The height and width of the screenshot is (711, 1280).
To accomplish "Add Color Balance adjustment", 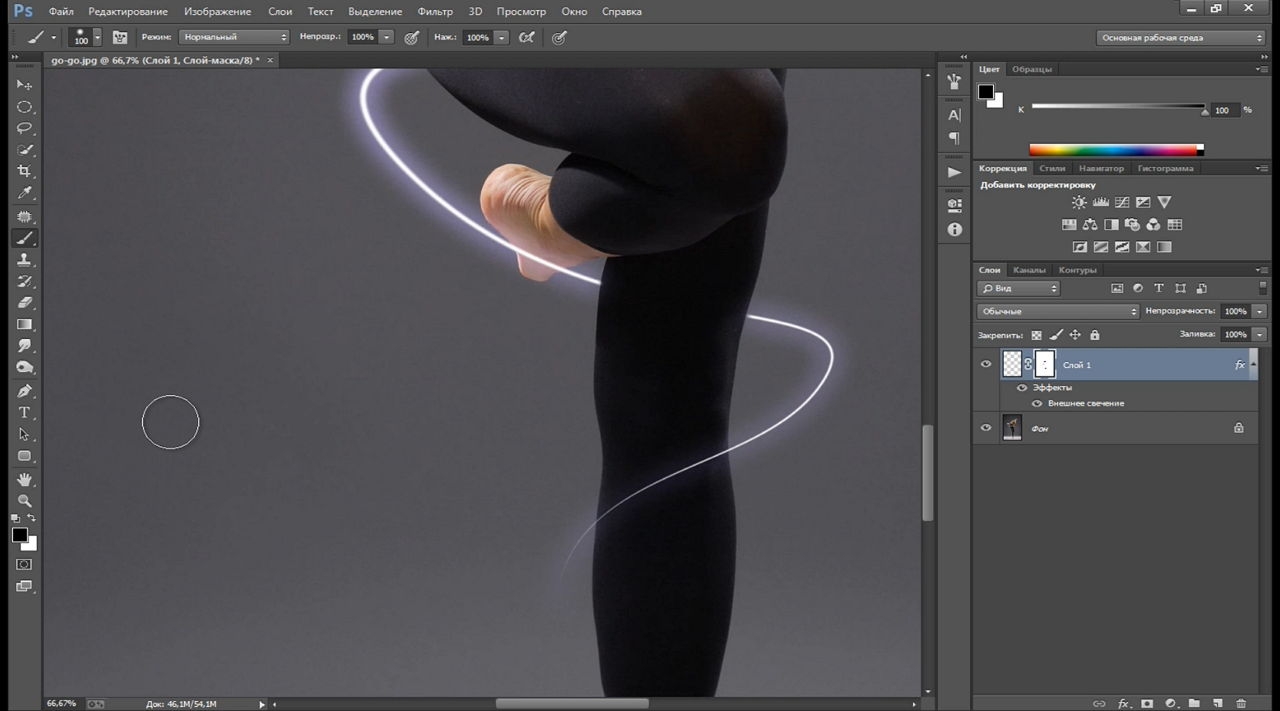I will [1090, 225].
